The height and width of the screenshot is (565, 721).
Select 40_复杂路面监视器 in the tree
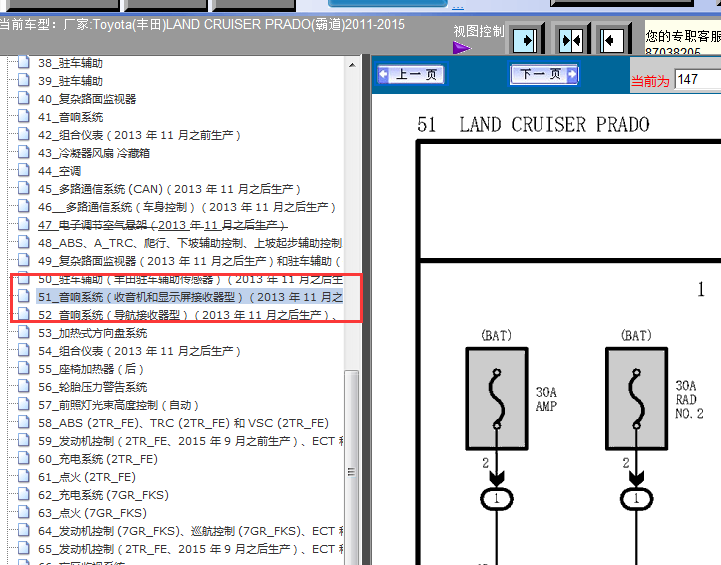tap(87, 99)
